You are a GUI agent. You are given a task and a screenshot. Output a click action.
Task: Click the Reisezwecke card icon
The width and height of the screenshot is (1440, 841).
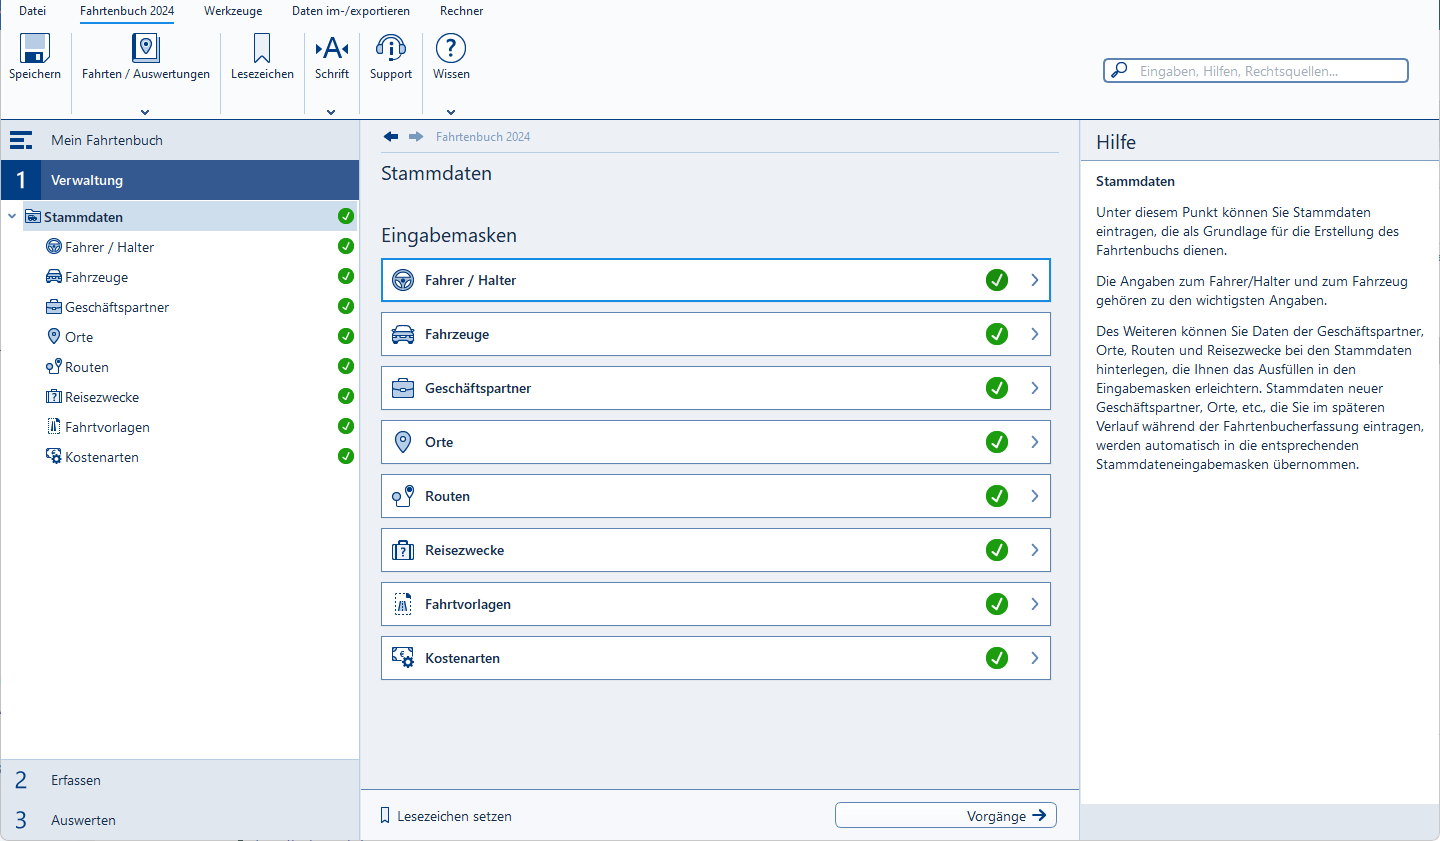point(403,550)
